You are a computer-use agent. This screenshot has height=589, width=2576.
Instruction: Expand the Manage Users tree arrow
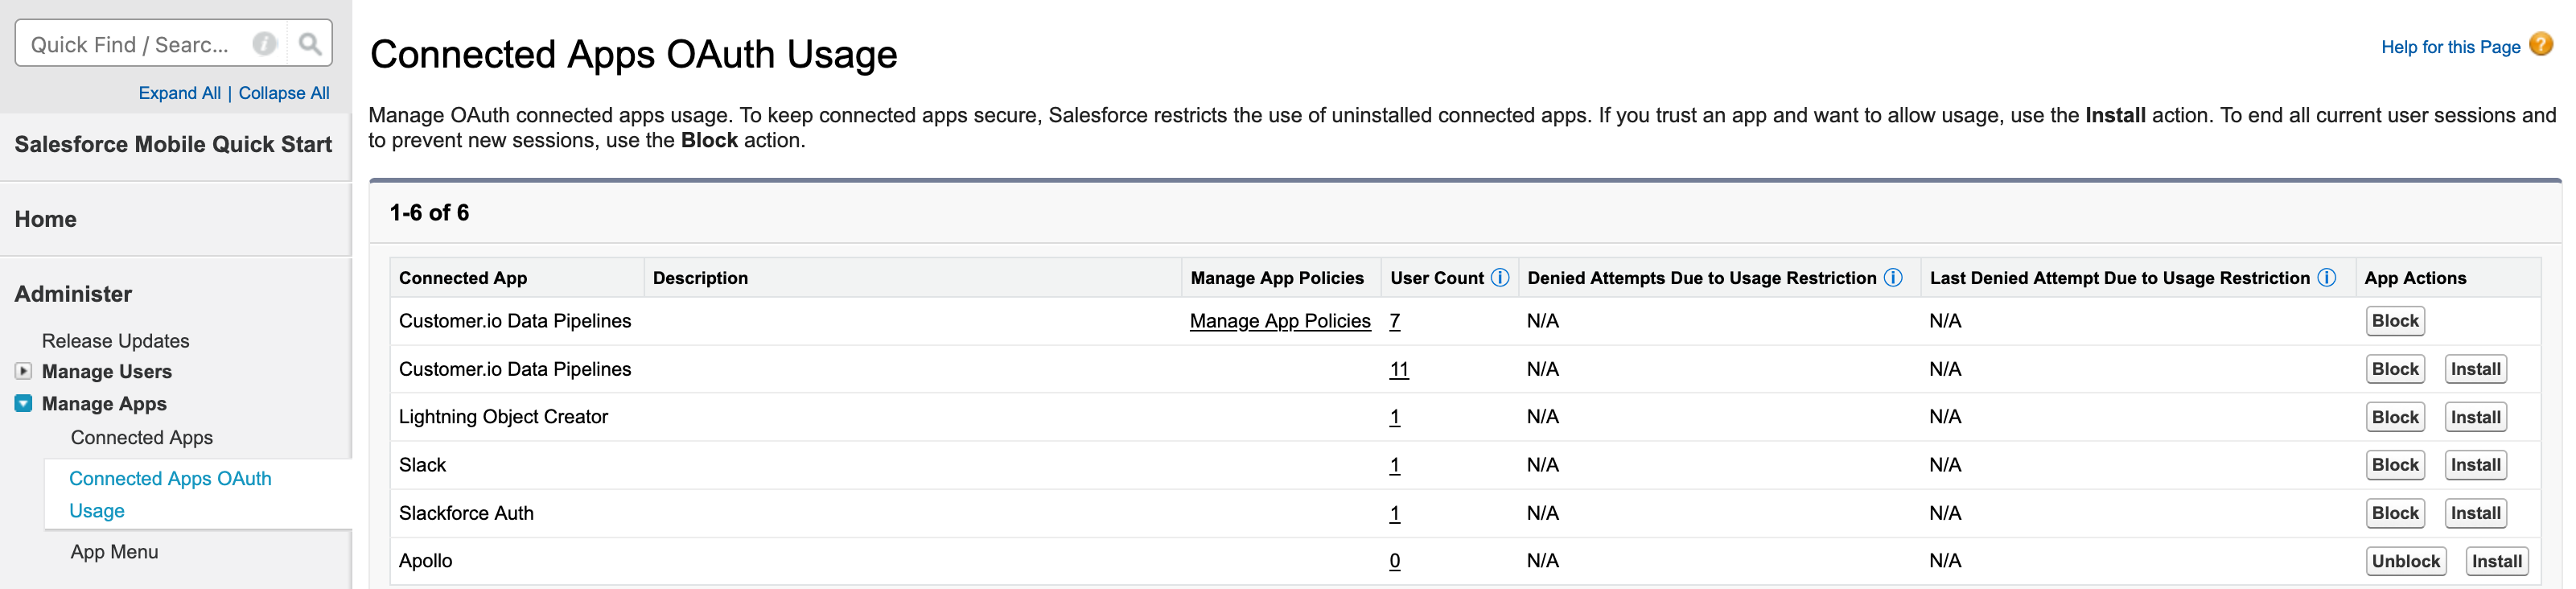23,371
